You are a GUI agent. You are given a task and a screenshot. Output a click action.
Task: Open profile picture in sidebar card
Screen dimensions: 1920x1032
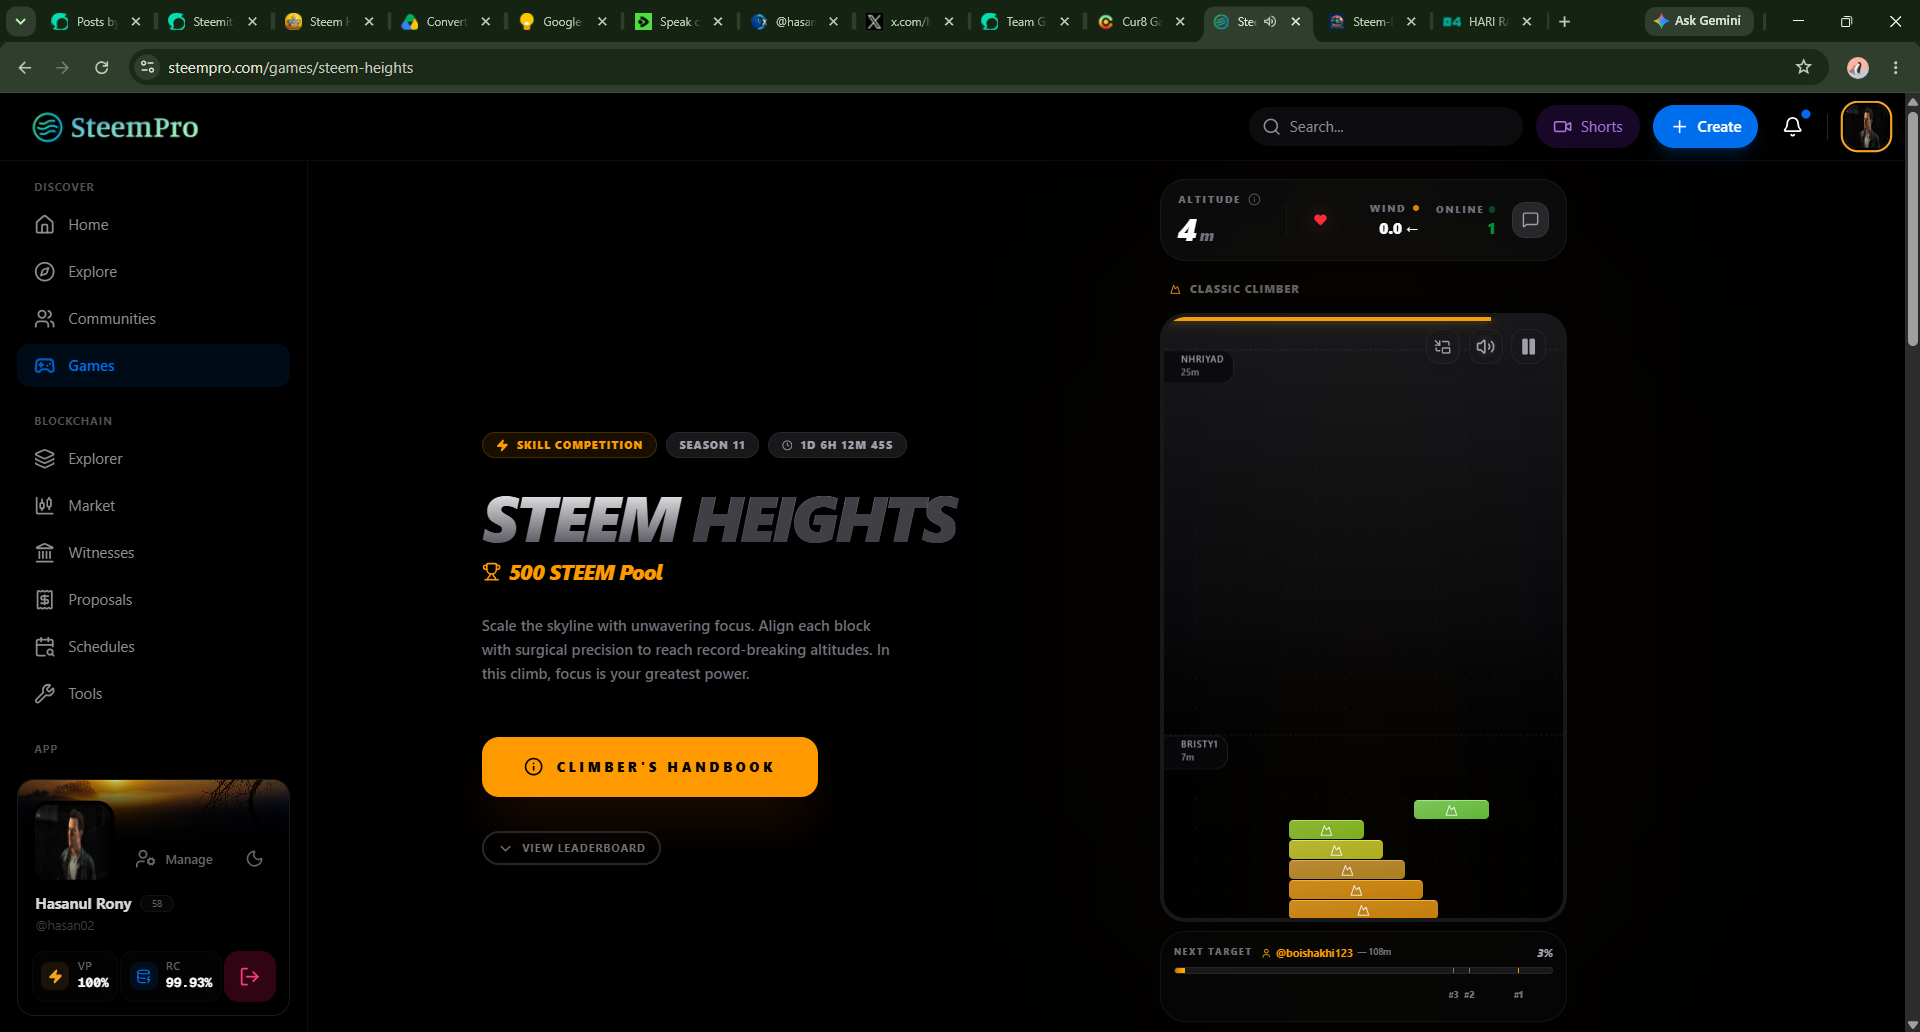point(74,841)
